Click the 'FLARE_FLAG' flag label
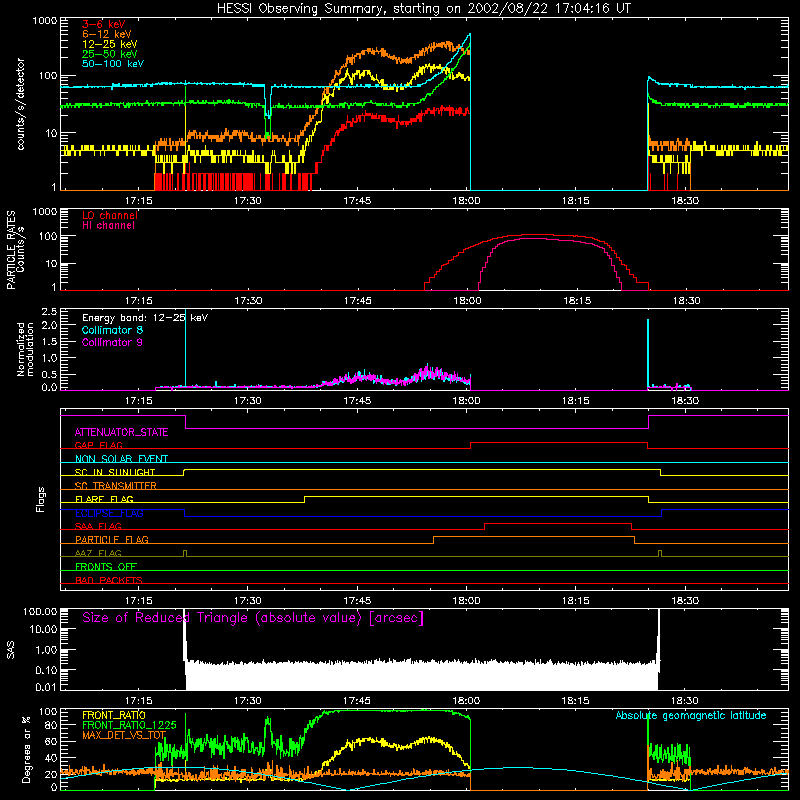The height and width of the screenshot is (800, 800). (x=104, y=499)
